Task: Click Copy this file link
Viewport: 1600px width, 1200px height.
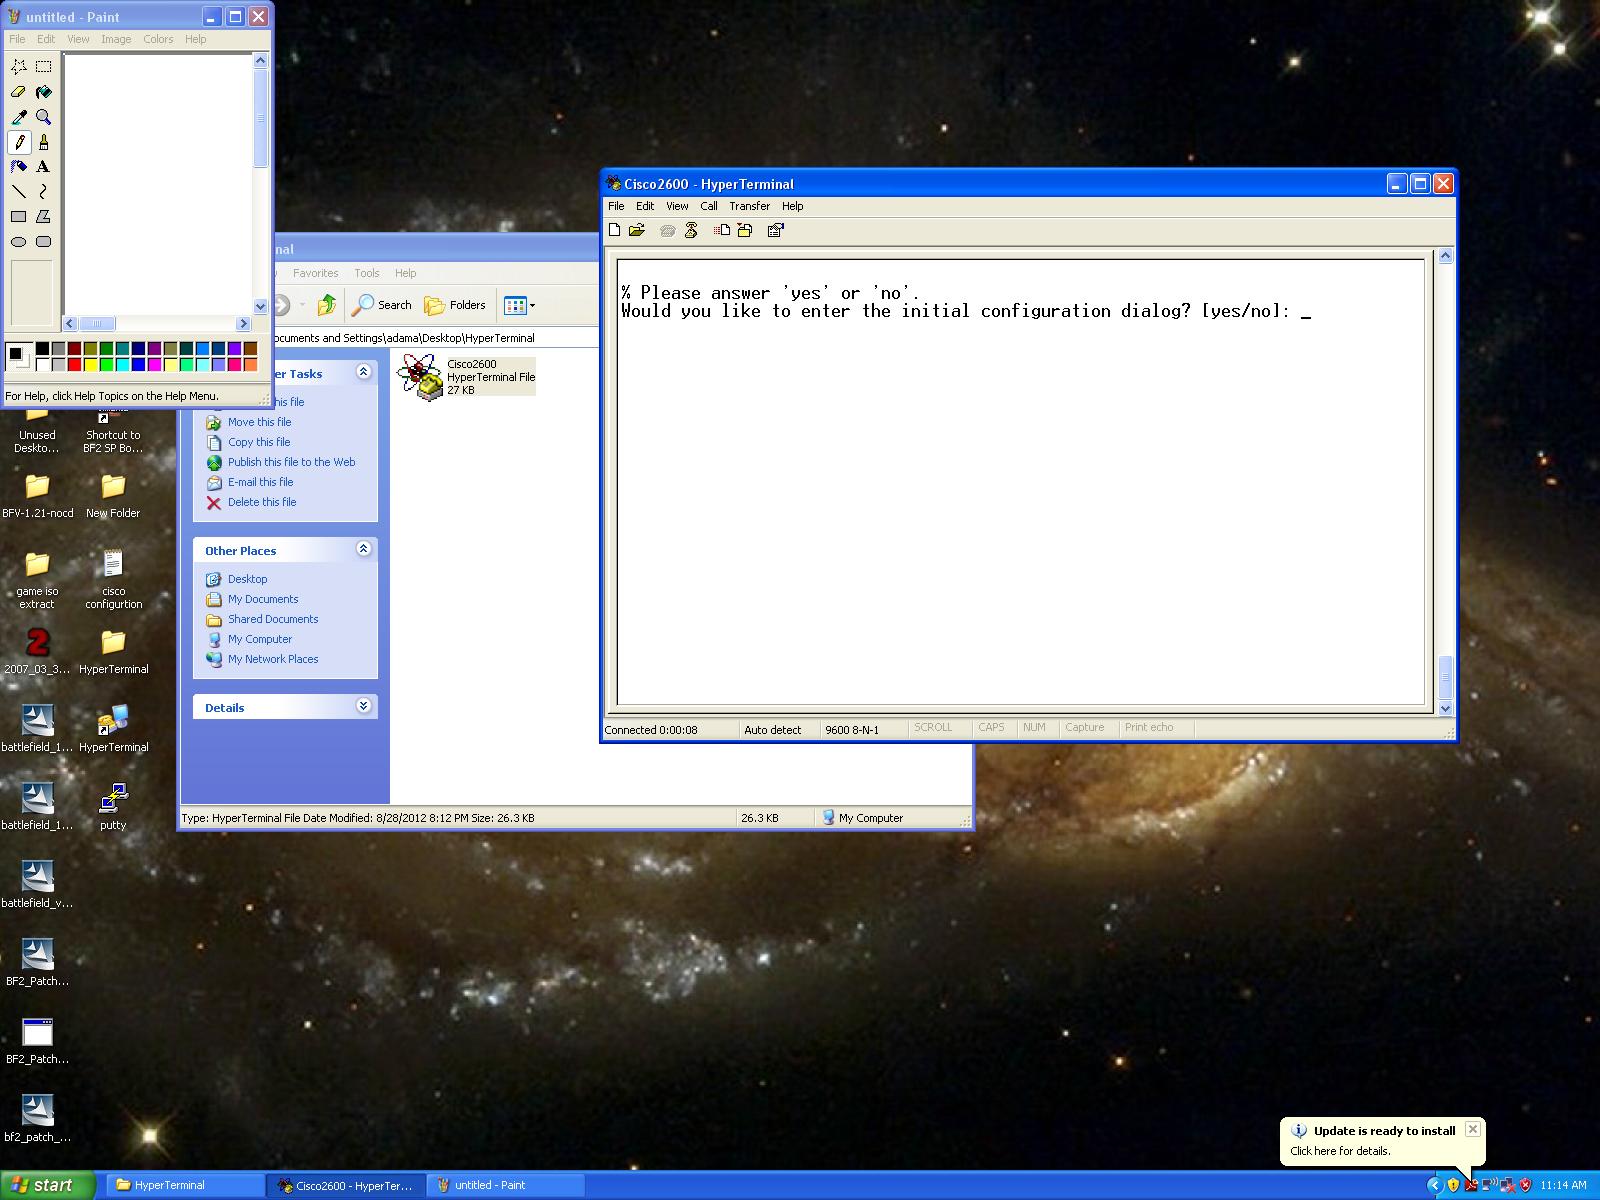Action: [259, 442]
